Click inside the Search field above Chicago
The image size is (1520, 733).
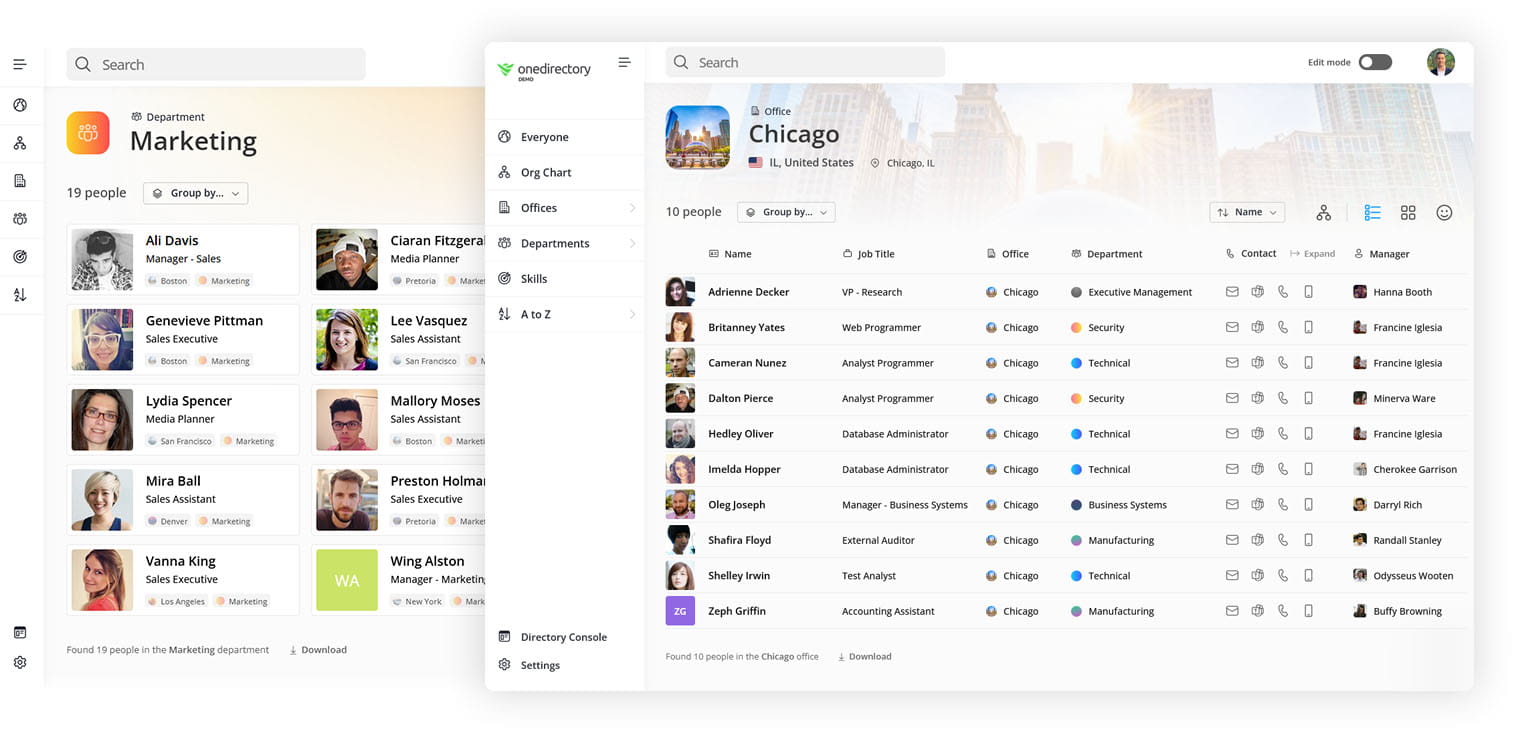[x=805, y=61]
